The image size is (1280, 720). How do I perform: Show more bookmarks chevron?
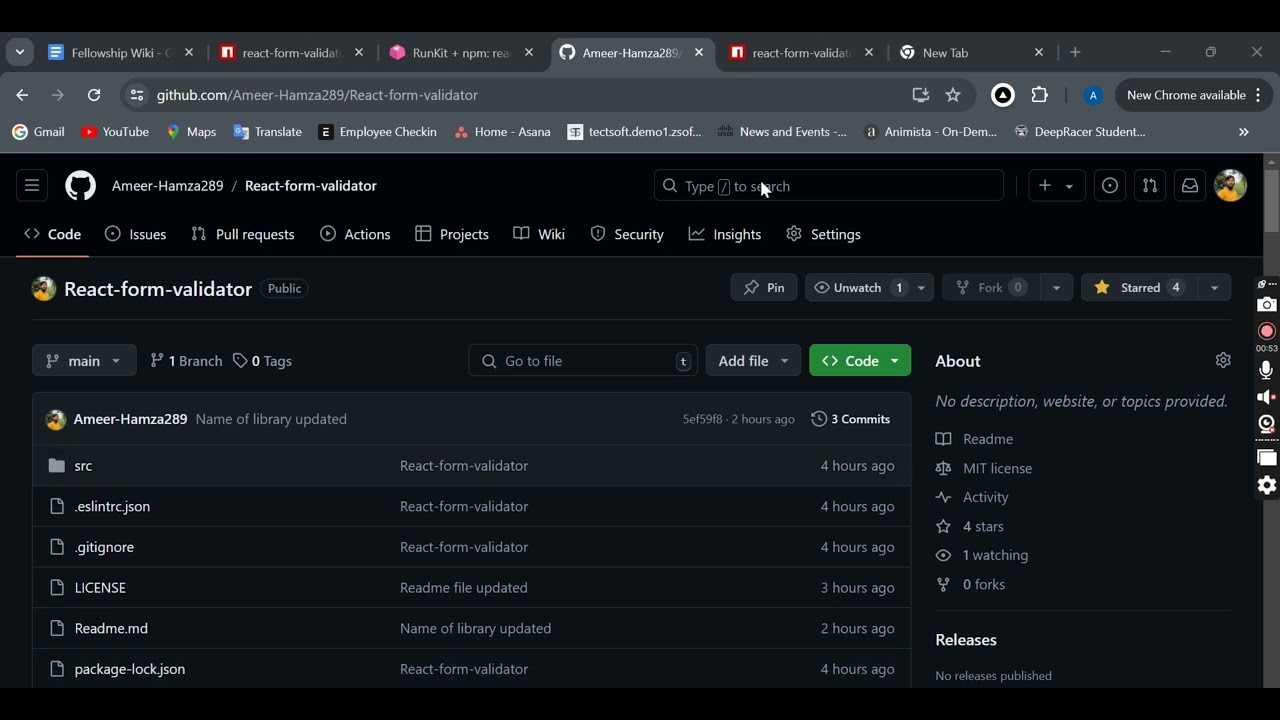pos(1244,132)
